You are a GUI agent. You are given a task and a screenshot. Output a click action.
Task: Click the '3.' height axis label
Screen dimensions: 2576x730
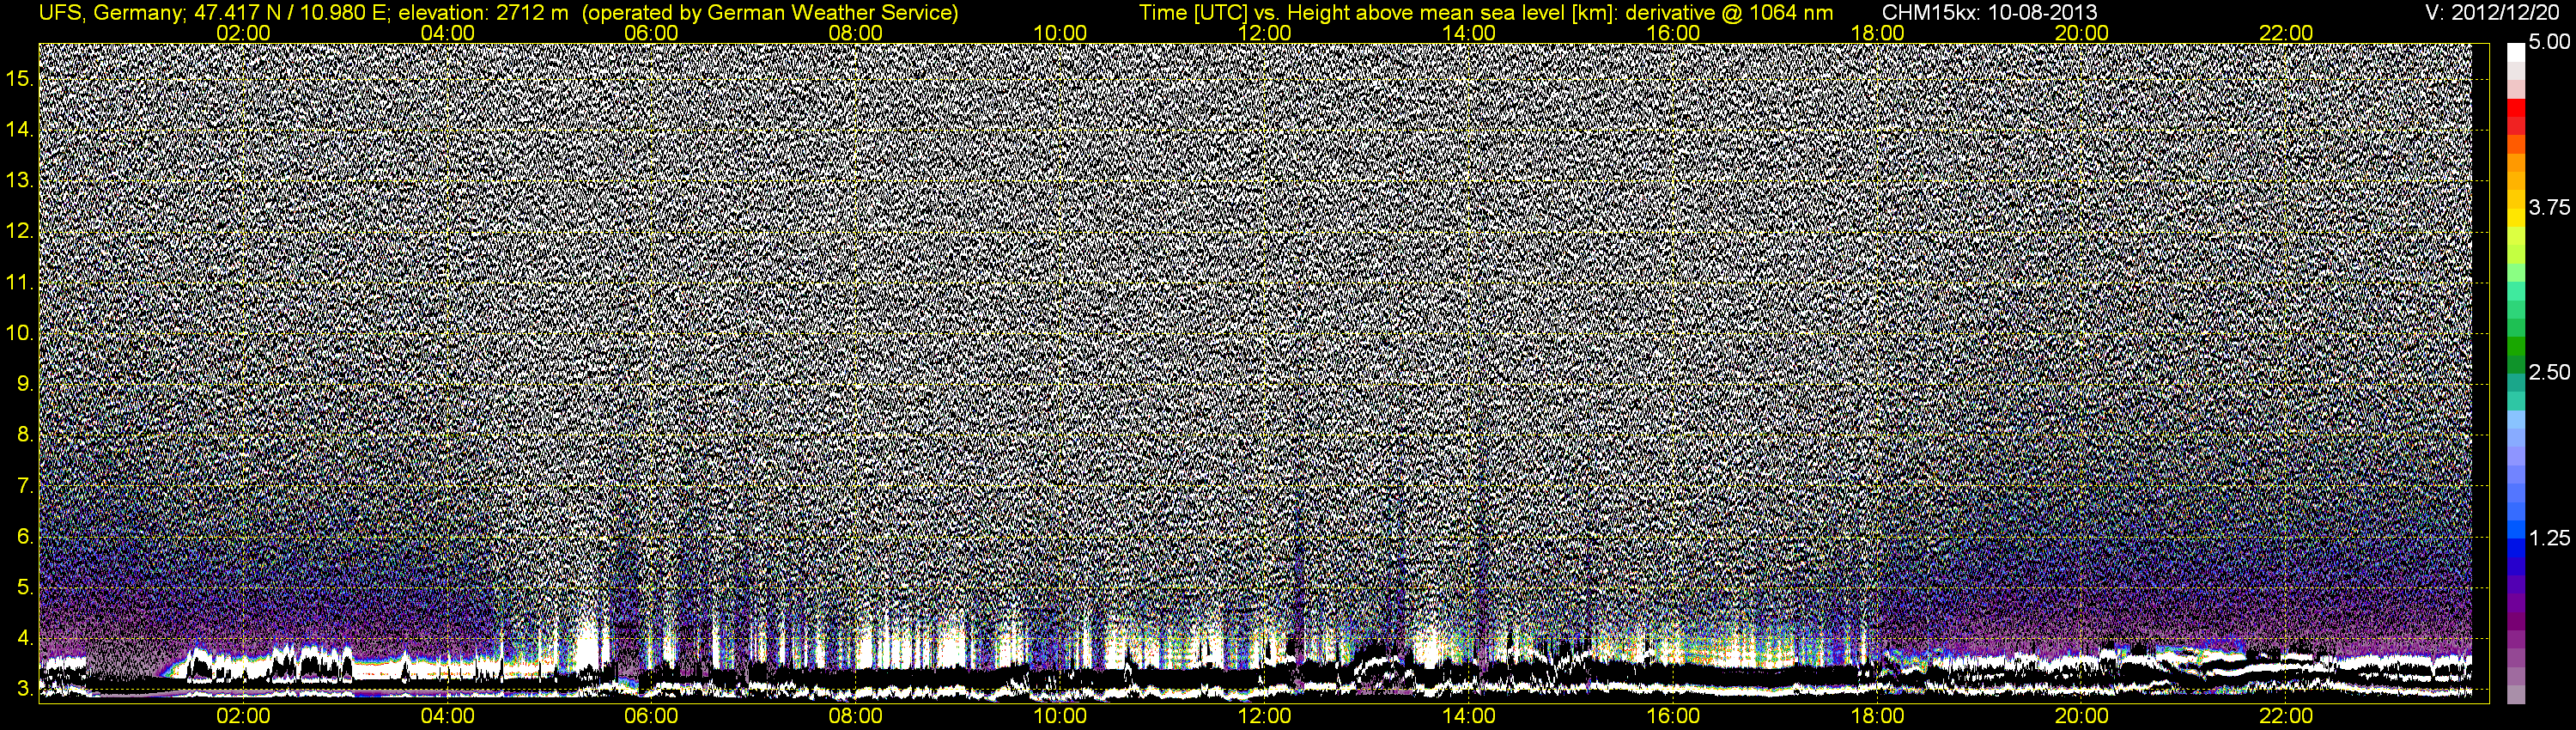(x=26, y=689)
